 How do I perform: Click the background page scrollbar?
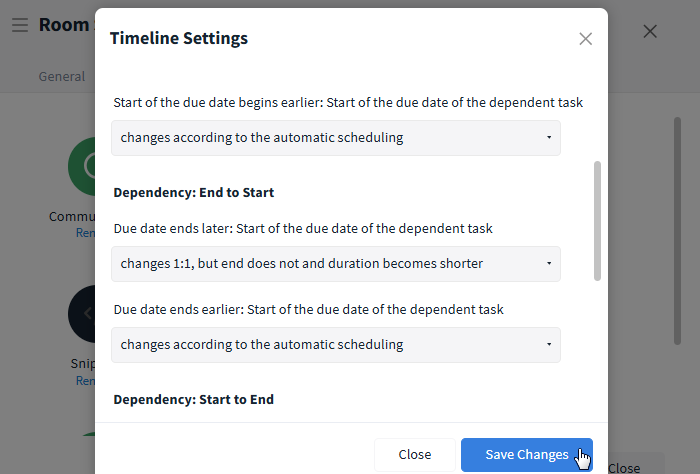coord(677,231)
